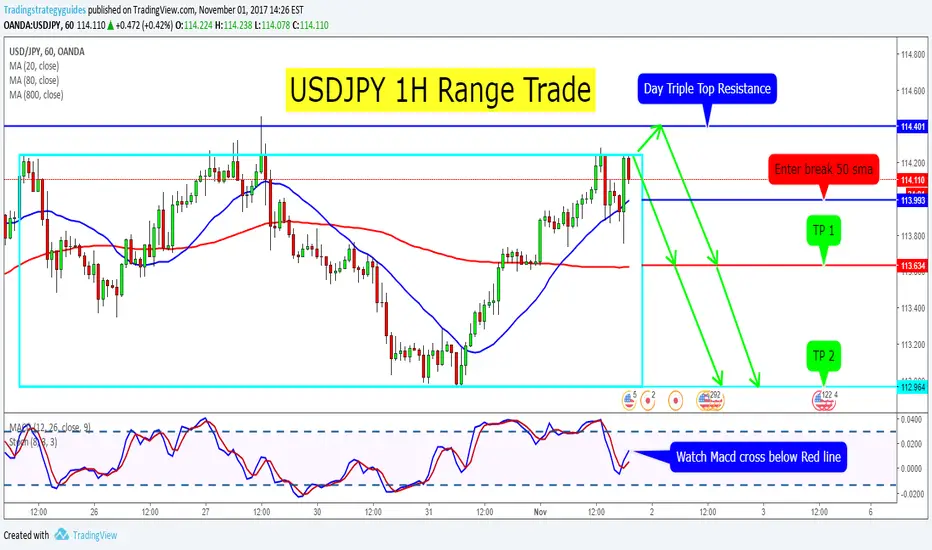Click the Japan event icon labeled 2
The height and width of the screenshot is (550, 932).
click(648, 400)
